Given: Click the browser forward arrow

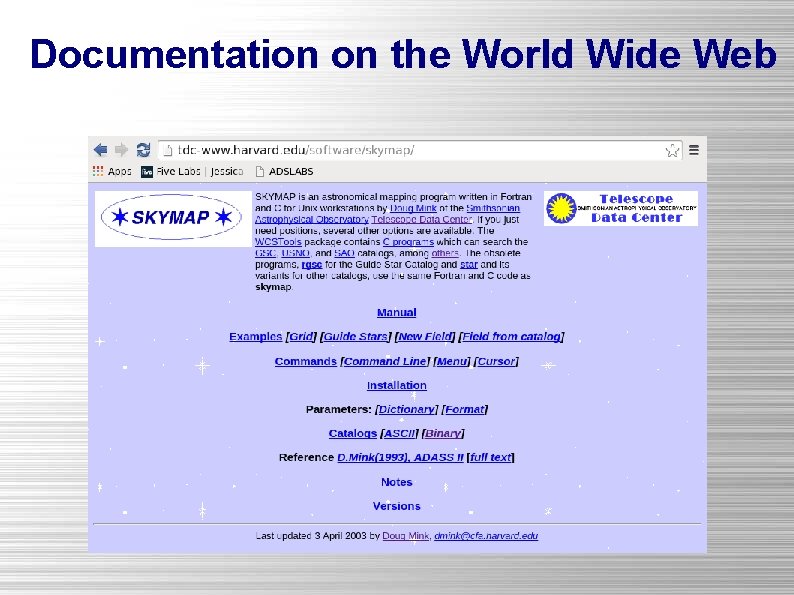Looking at the screenshot, I should [122, 150].
